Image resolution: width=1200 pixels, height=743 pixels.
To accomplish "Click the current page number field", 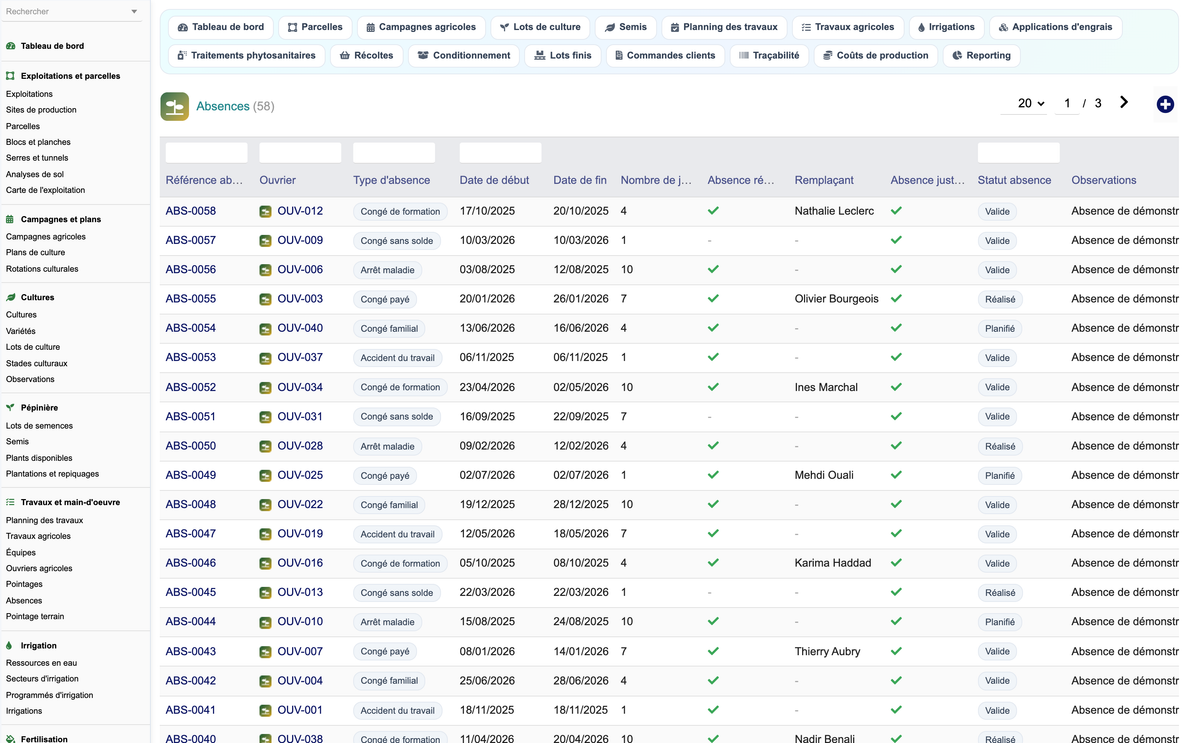I will (1067, 103).
